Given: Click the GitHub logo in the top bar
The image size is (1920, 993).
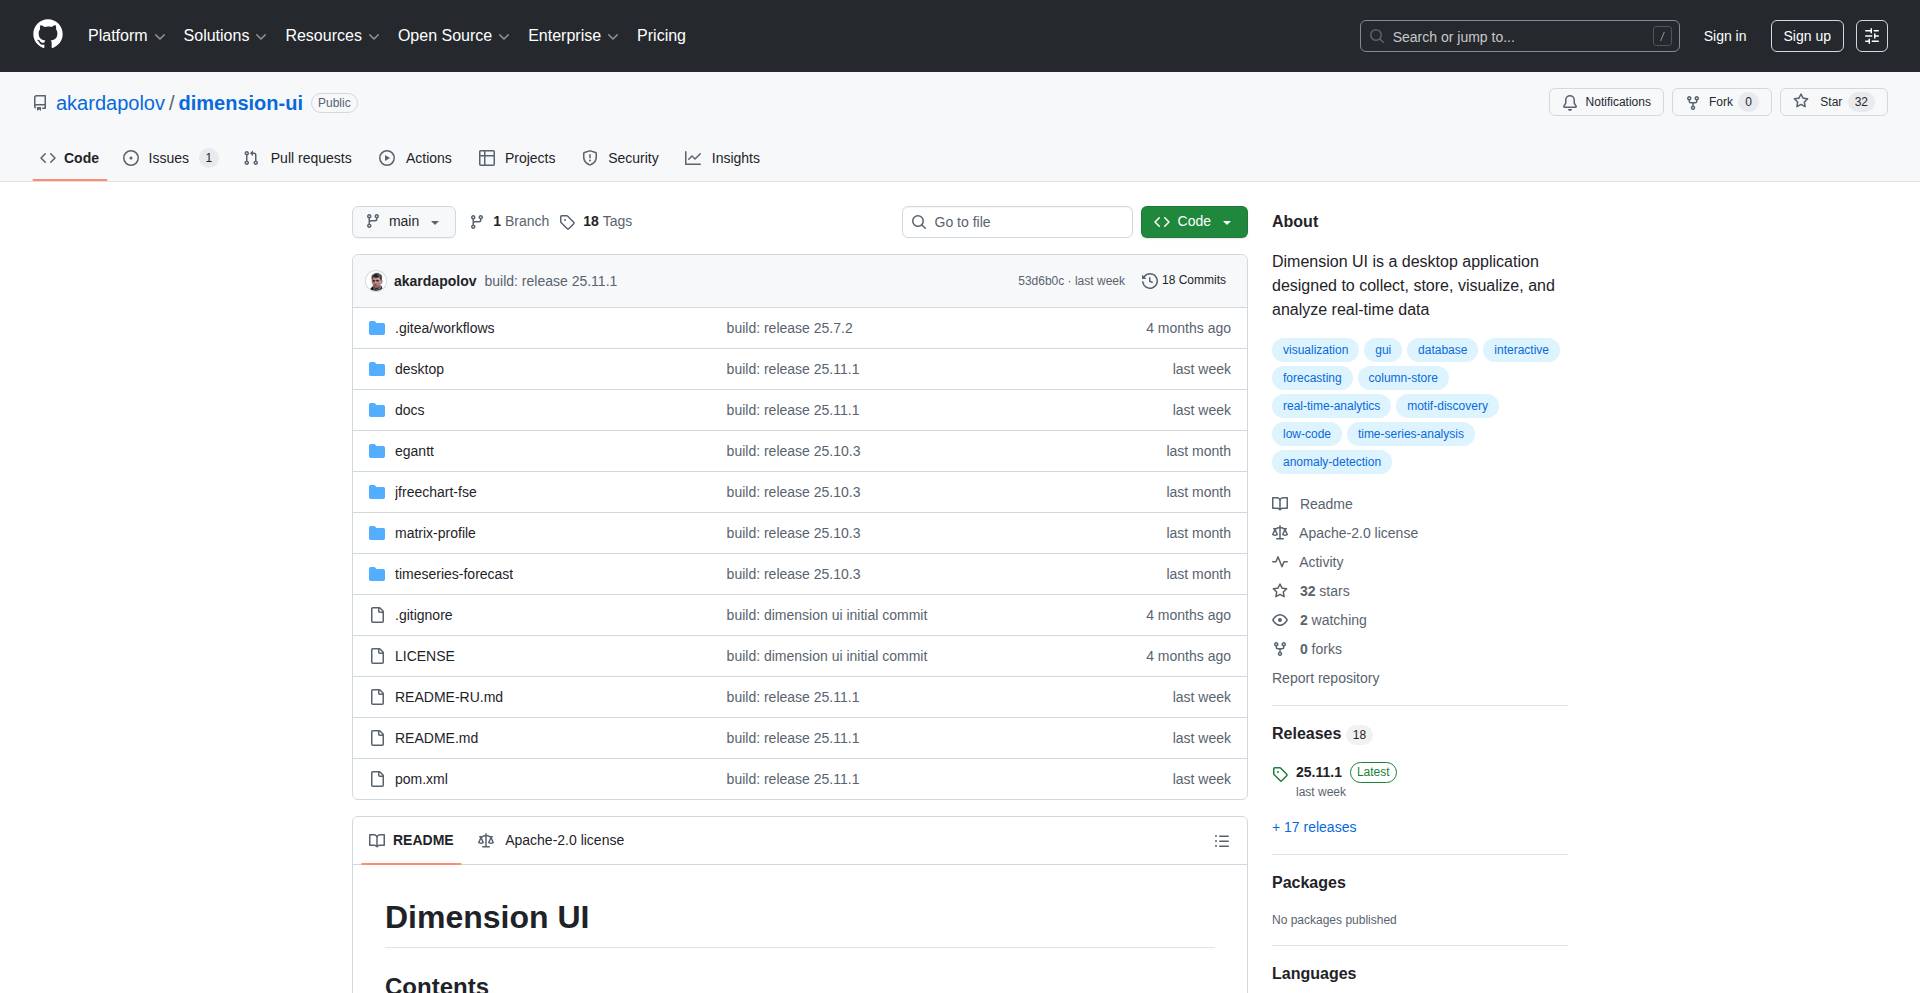Looking at the screenshot, I should 47,35.
